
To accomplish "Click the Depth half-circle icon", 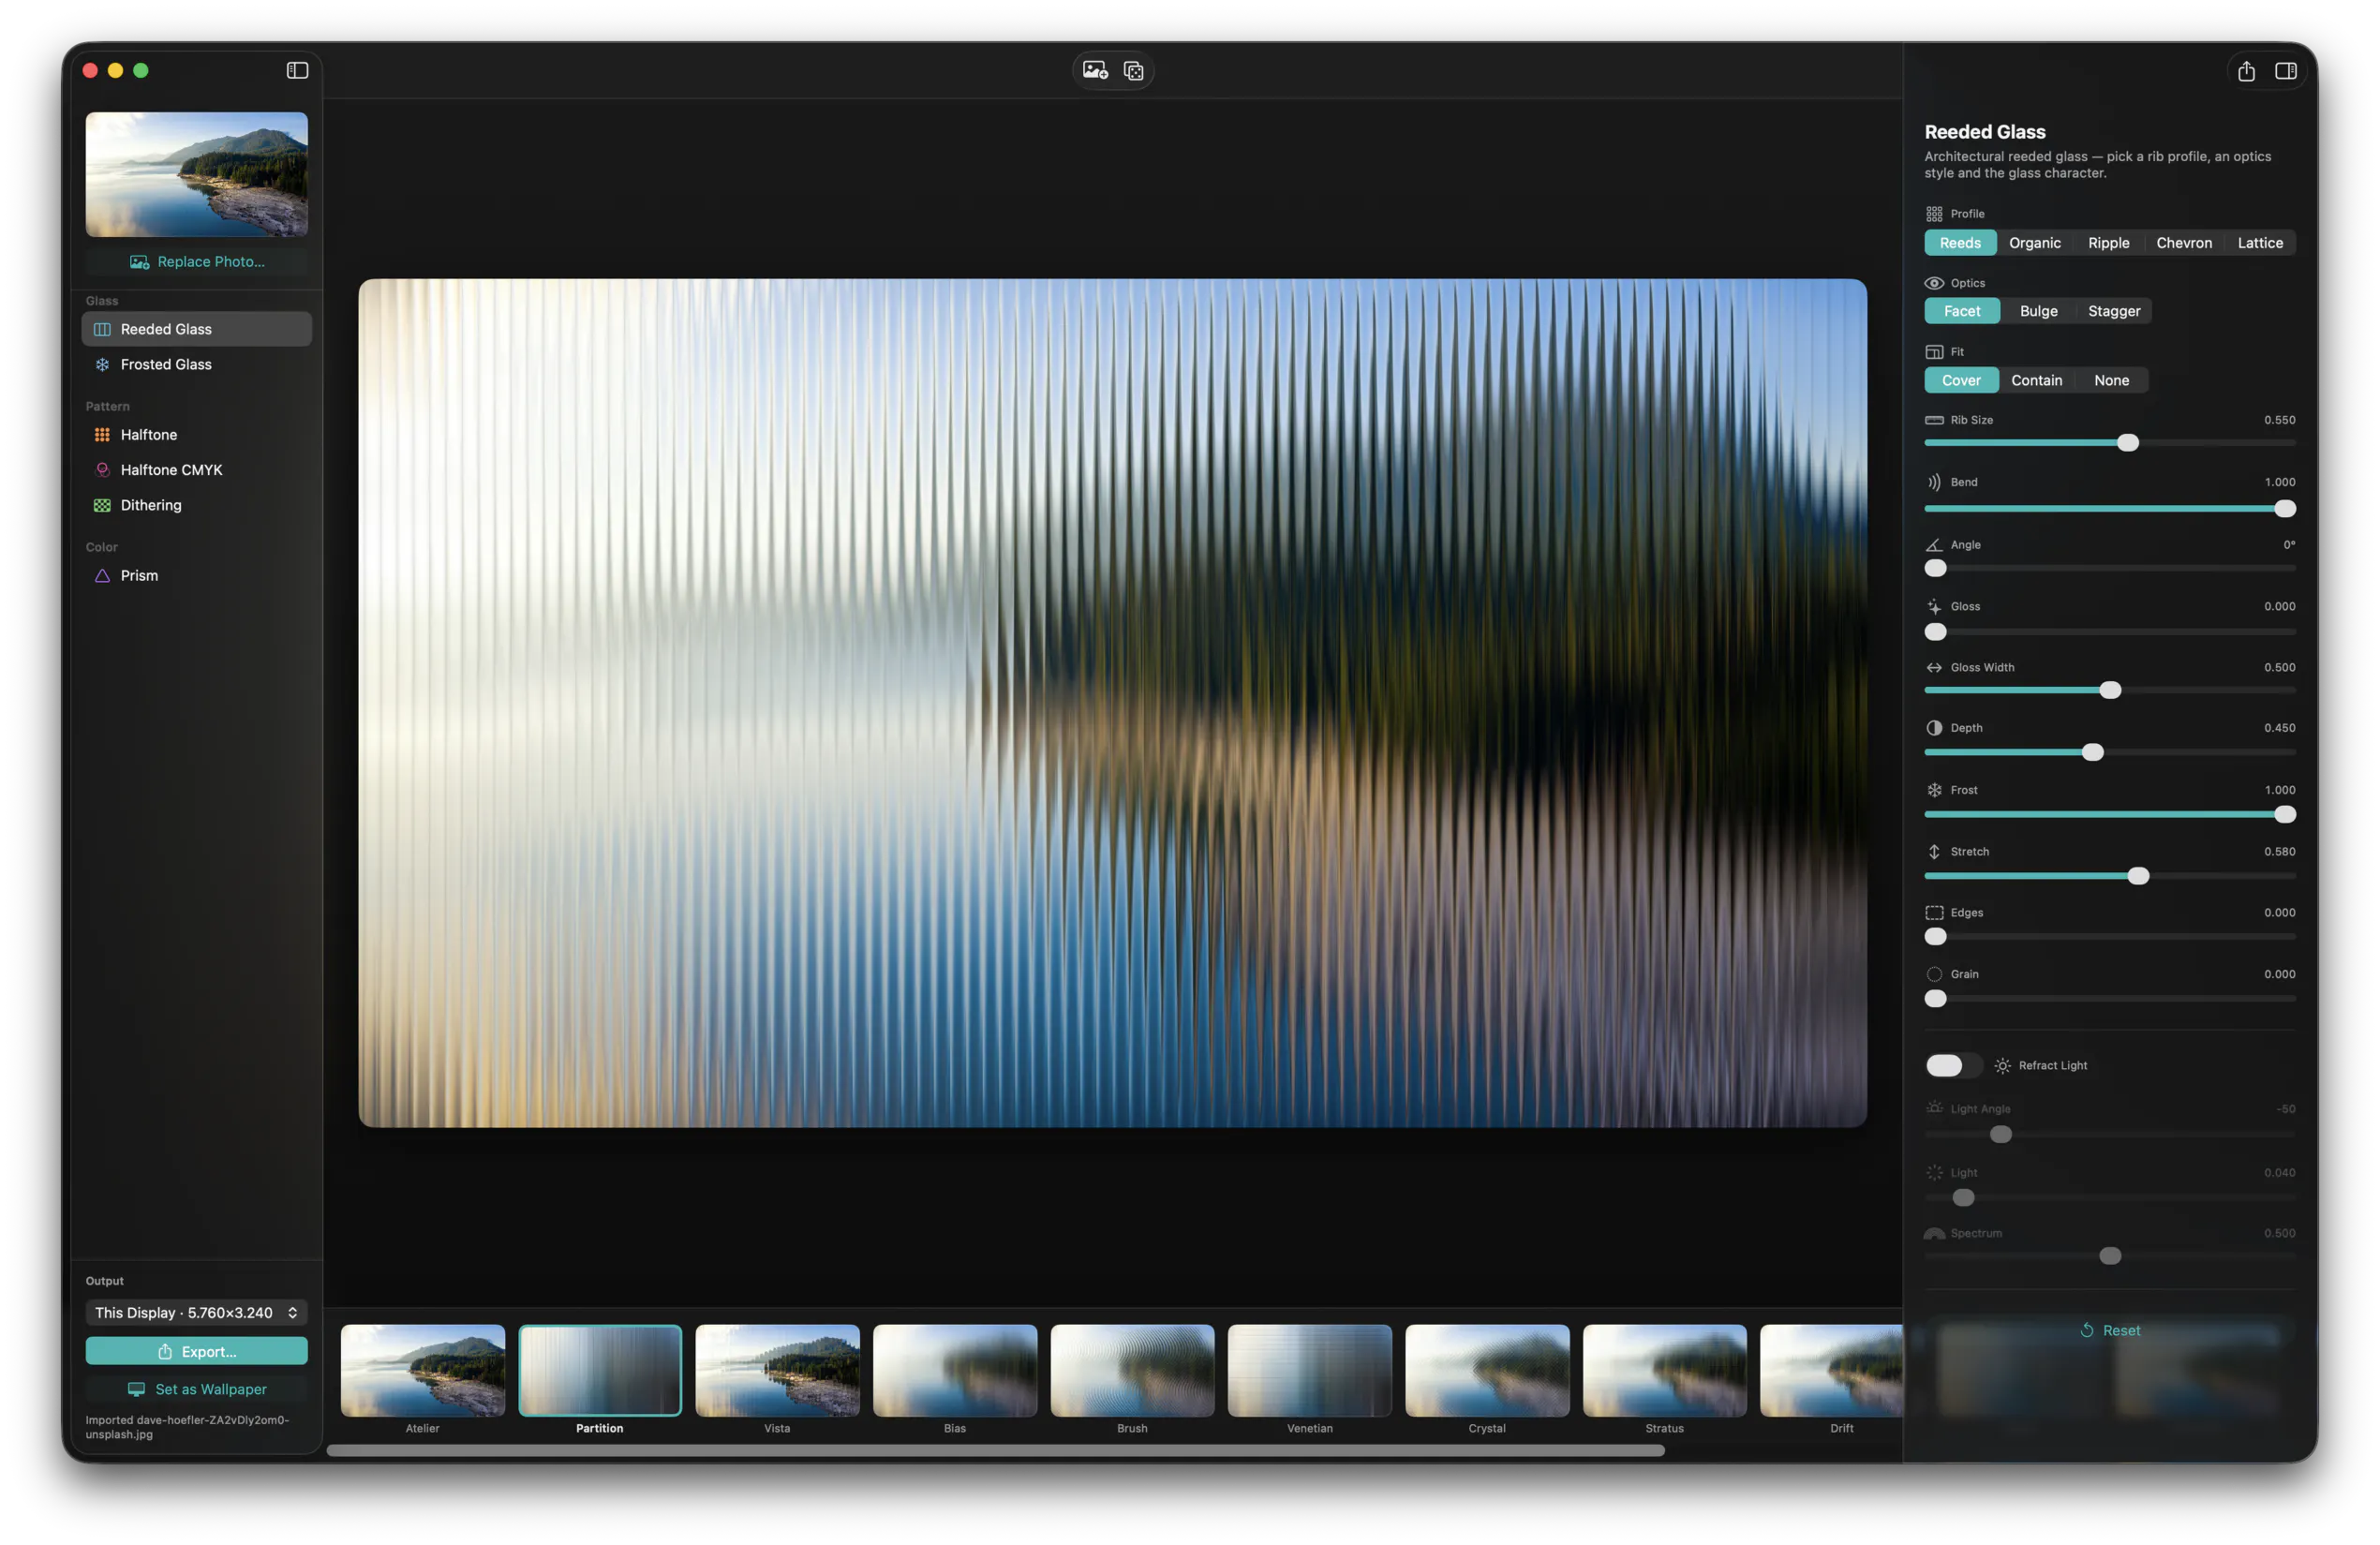I will (x=1934, y=728).
